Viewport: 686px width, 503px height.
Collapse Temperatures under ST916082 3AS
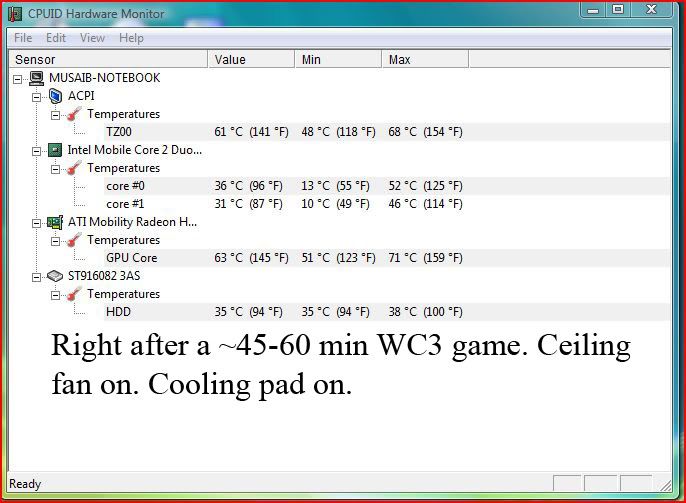click(x=56, y=295)
